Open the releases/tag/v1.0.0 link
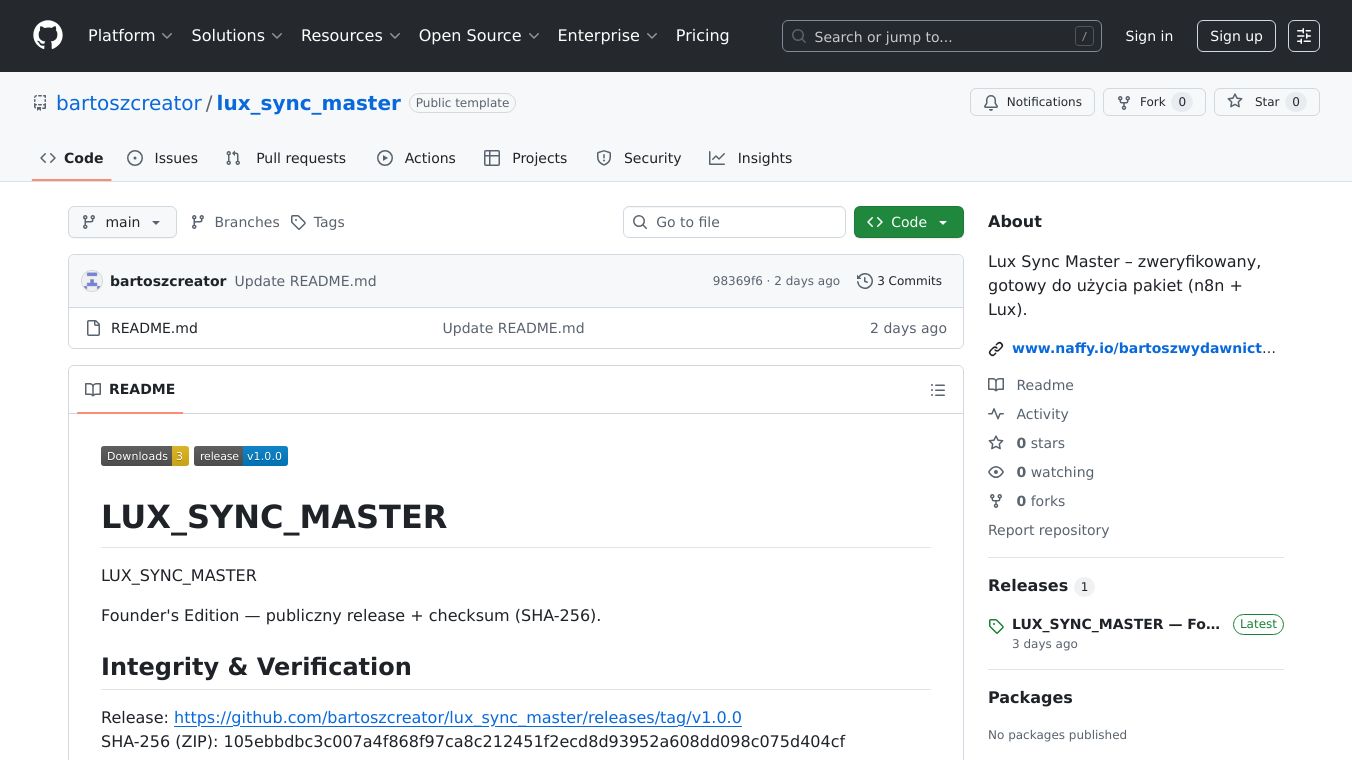This screenshot has height=760, width=1352. tap(457, 717)
